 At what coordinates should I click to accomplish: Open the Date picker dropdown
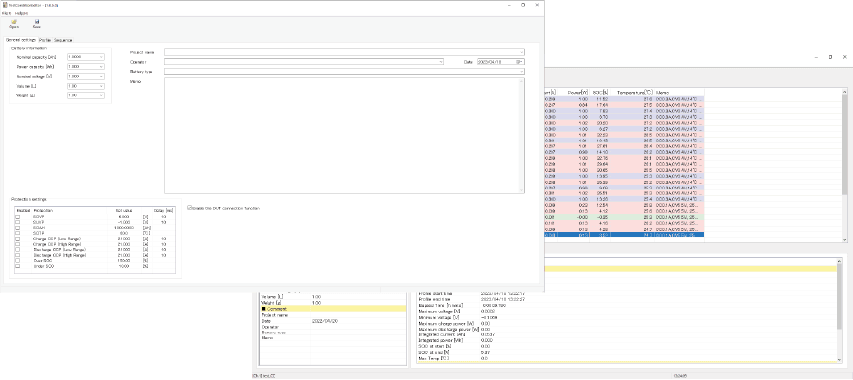[x=521, y=62]
